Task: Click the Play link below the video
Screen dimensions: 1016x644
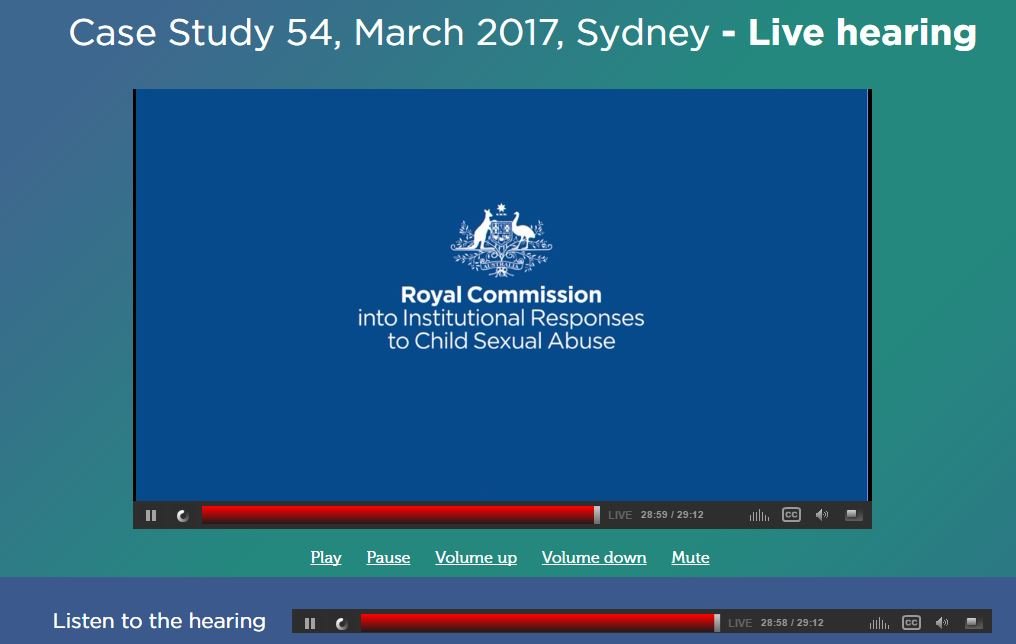Action: [326, 557]
